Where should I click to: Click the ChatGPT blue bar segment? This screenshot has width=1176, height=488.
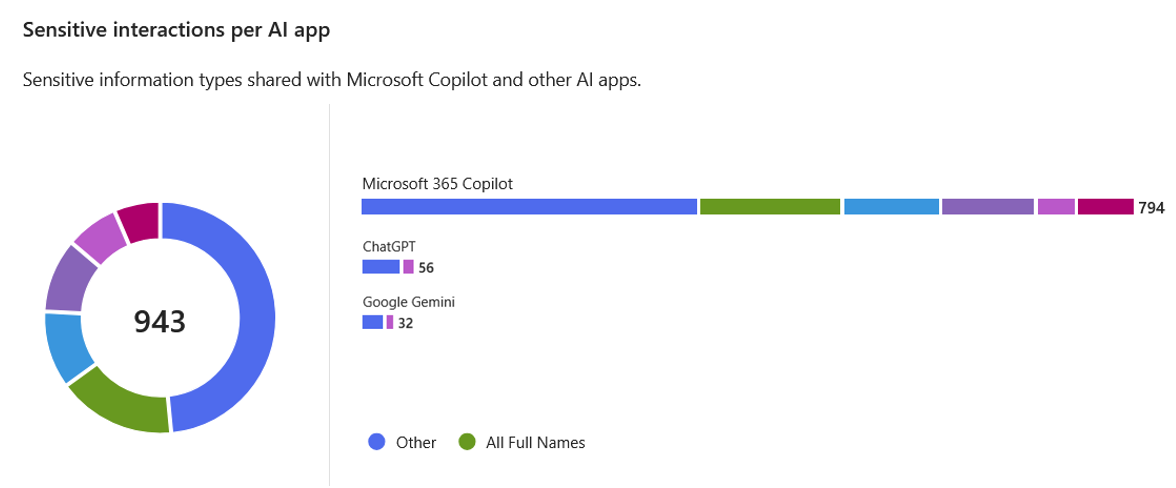click(381, 267)
